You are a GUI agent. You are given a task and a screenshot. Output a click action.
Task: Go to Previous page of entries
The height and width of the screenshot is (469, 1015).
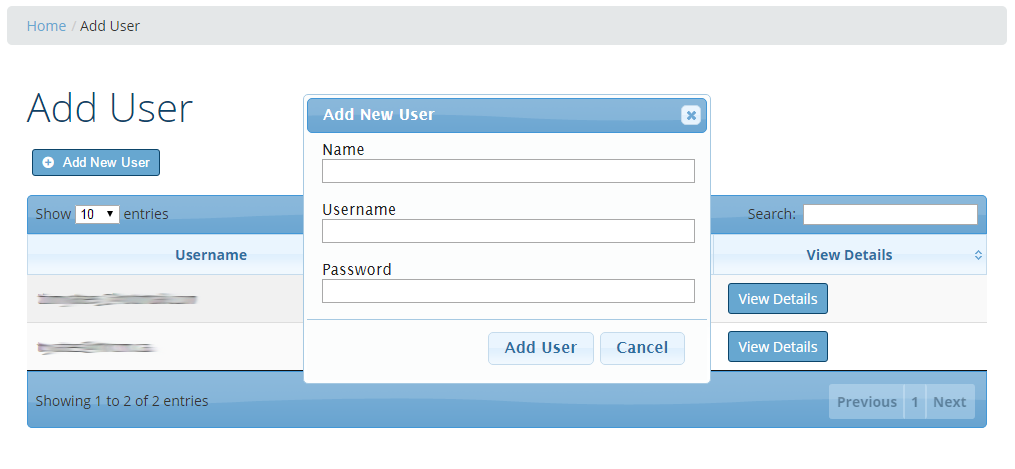pyautogui.click(x=866, y=402)
